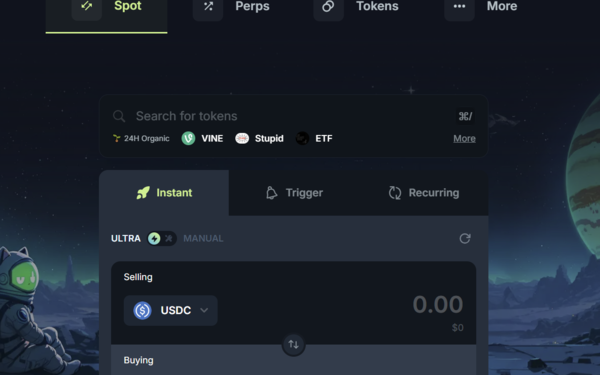Open the More link for organic tokens
The height and width of the screenshot is (375, 600).
tap(465, 139)
